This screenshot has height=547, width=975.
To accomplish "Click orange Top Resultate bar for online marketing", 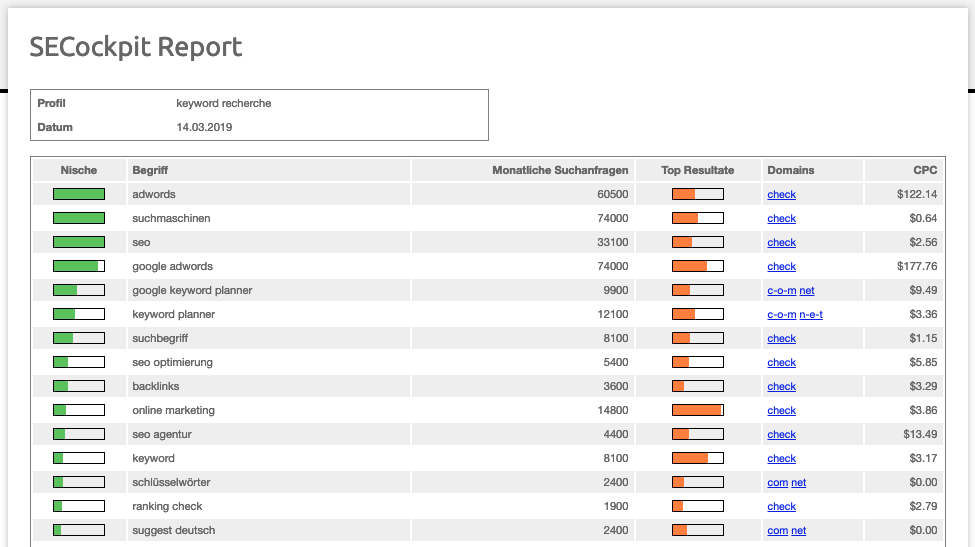I will click(x=697, y=410).
